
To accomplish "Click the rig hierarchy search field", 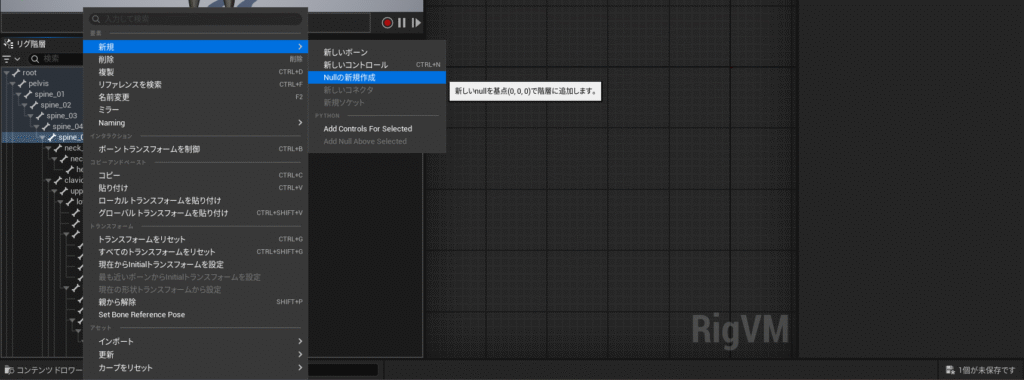I will point(57,59).
